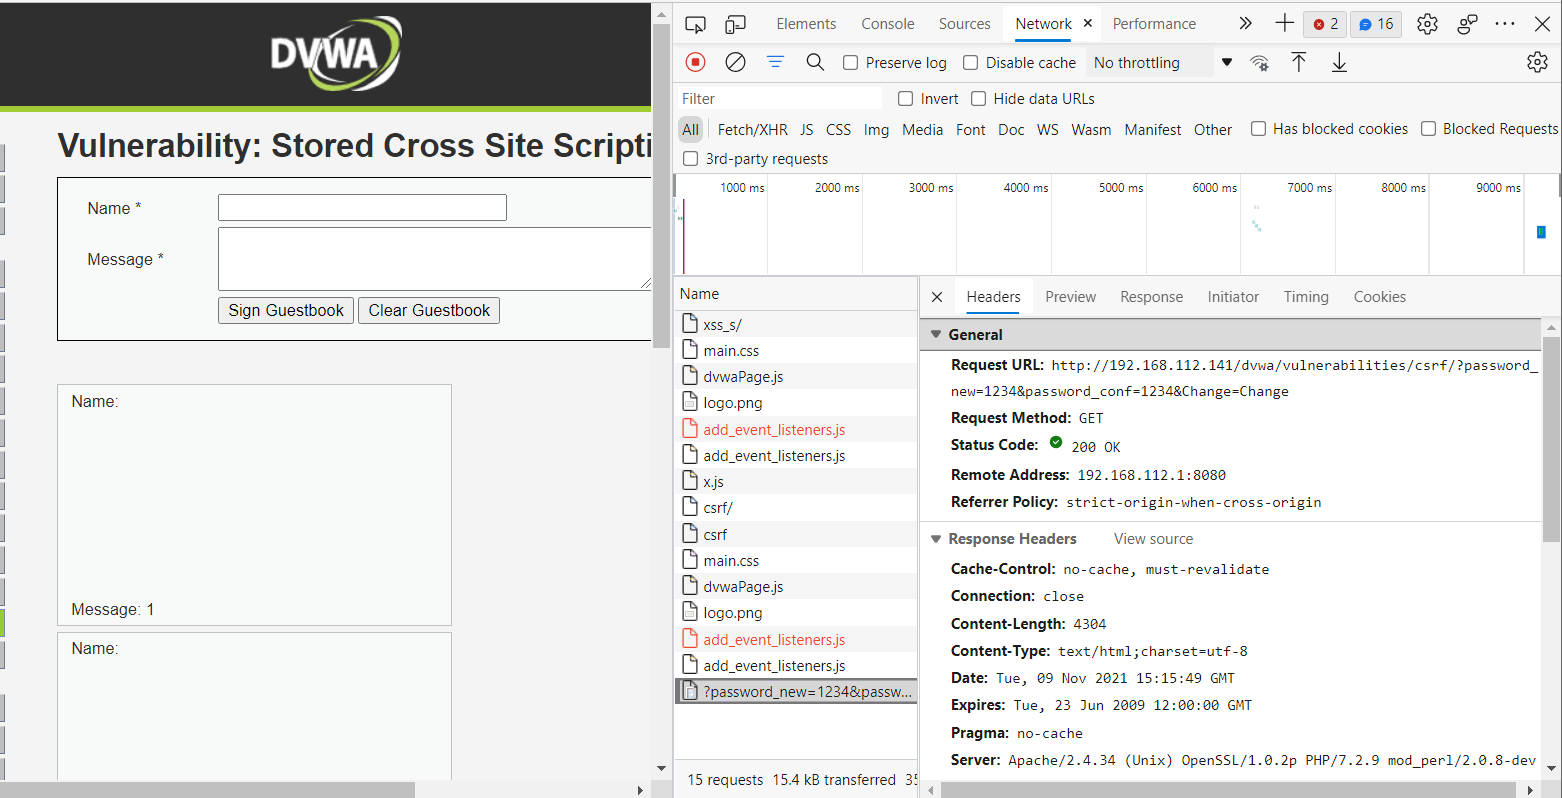Toggle the network filter funnel icon
The image size is (1562, 798).
click(775, 62)
